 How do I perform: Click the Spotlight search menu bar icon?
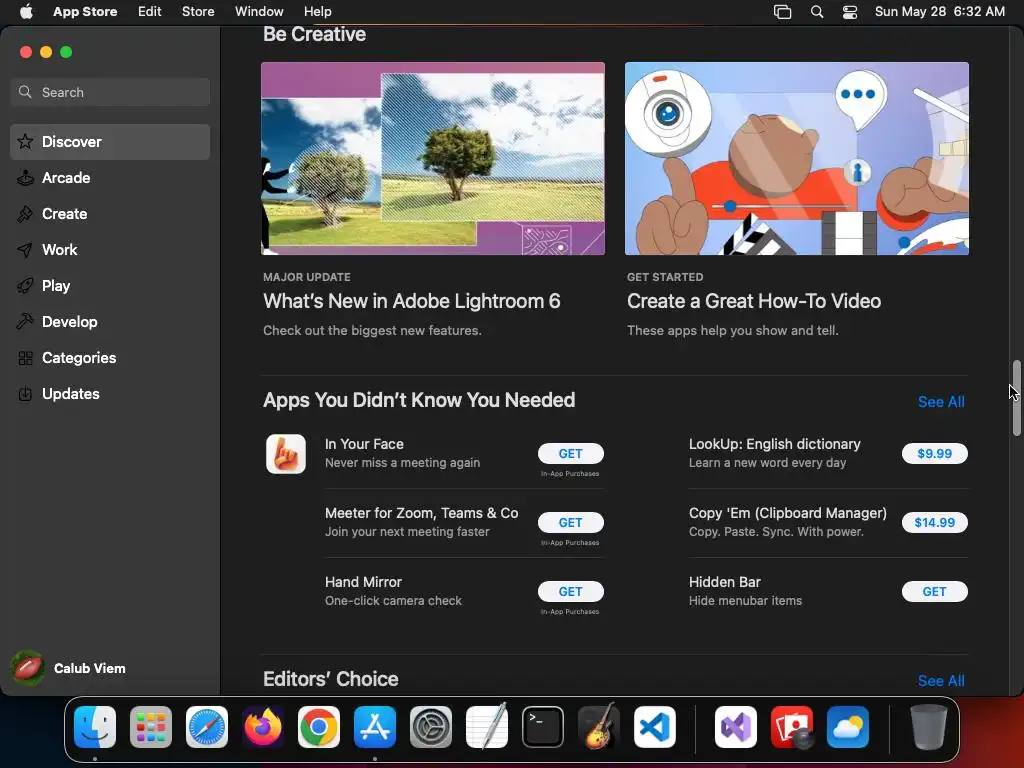(x=817, y=12)
